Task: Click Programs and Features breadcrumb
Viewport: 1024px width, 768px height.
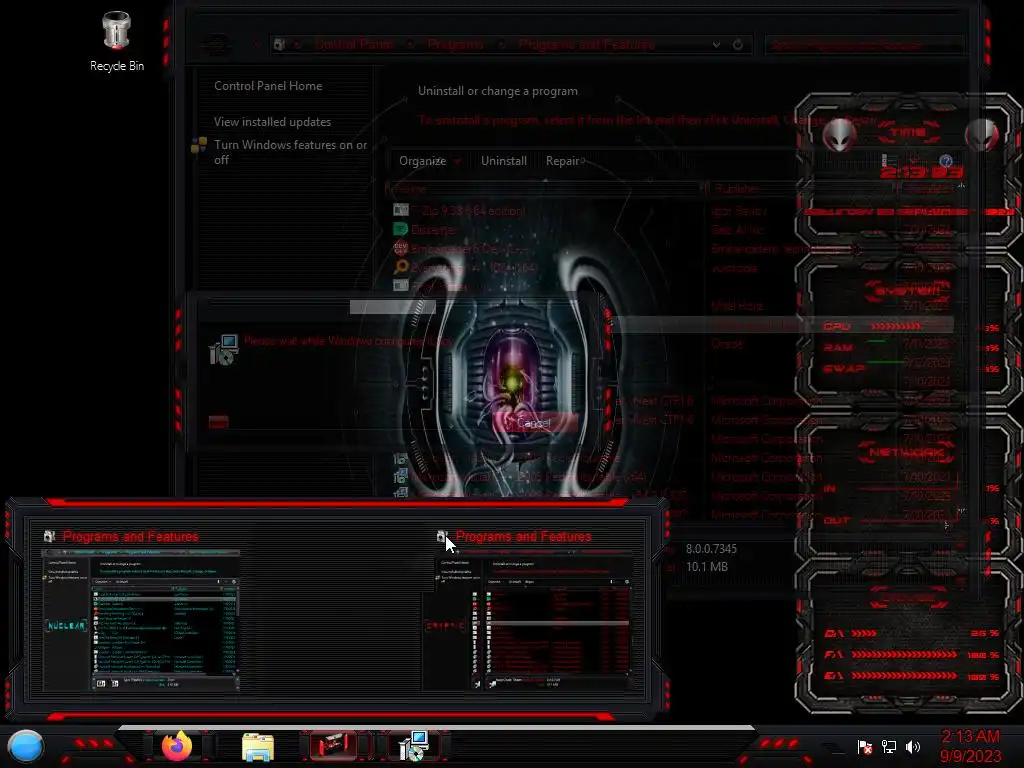Action: pos(586,44)
